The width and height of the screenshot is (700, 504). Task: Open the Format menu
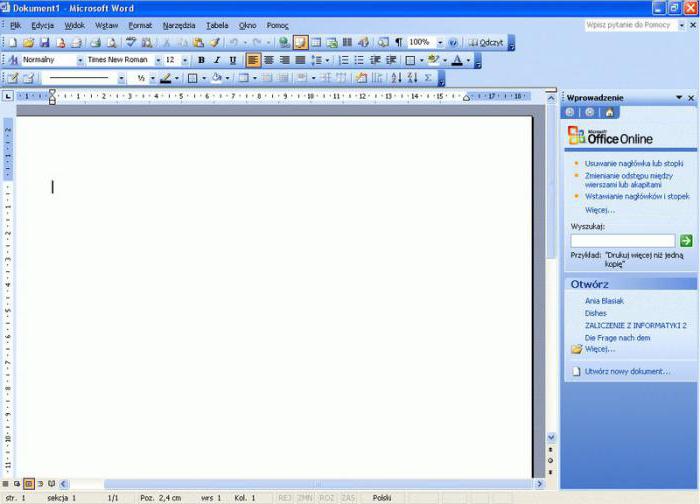point(140,26)
